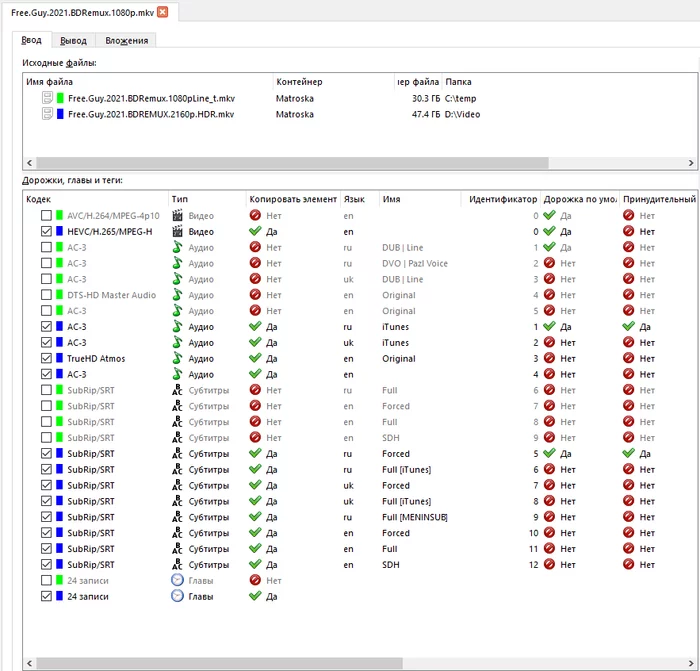Click audio note icon of TrueHD Atmos track
700x671 pixels.
(178, 358)
